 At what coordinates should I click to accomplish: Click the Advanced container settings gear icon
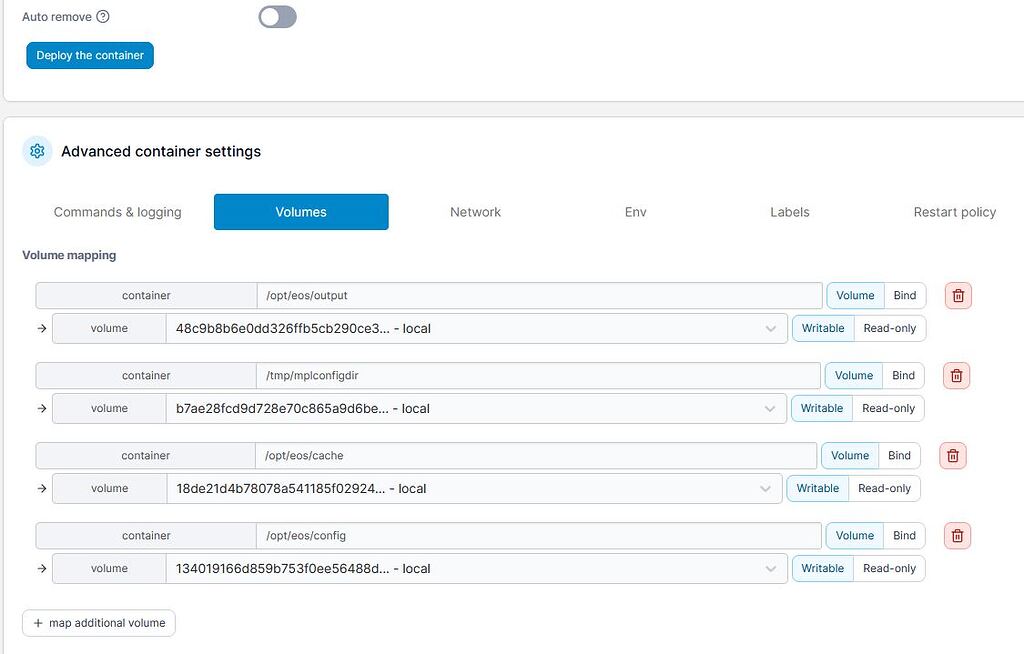coord(37,150)
